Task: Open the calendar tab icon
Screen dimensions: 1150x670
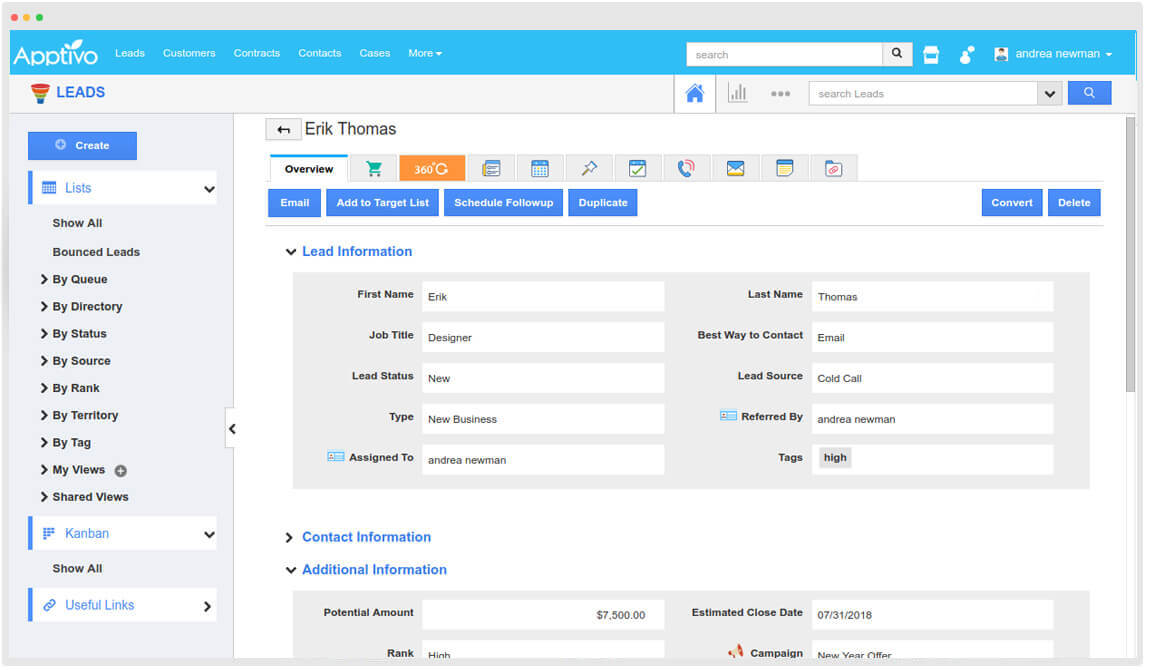Action: point(540,169)
